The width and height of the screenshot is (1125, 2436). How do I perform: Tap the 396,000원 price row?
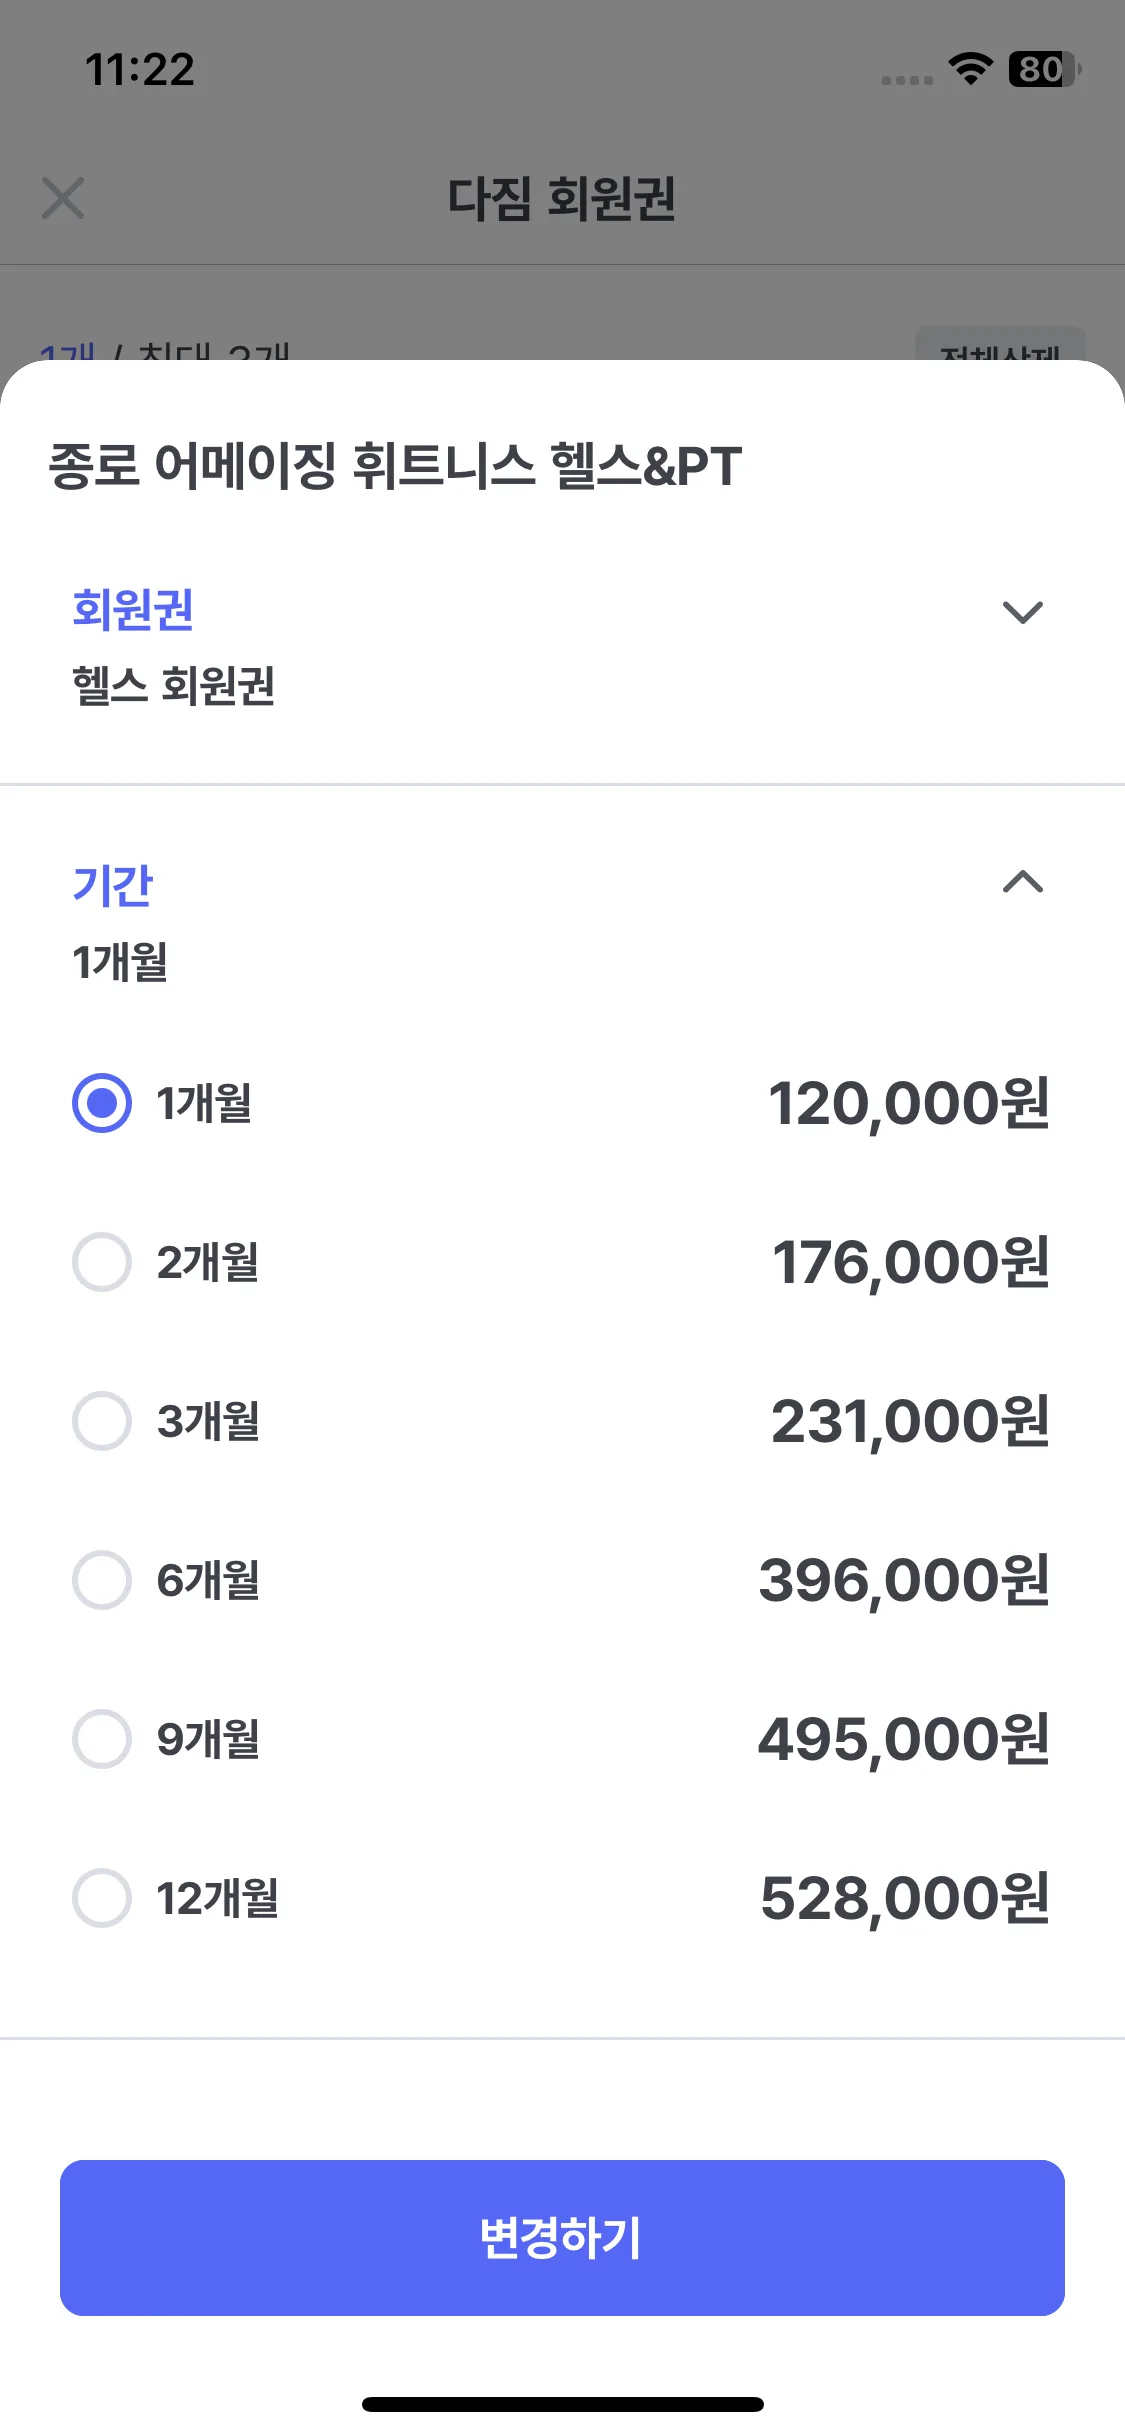[x=903, y=1580]
